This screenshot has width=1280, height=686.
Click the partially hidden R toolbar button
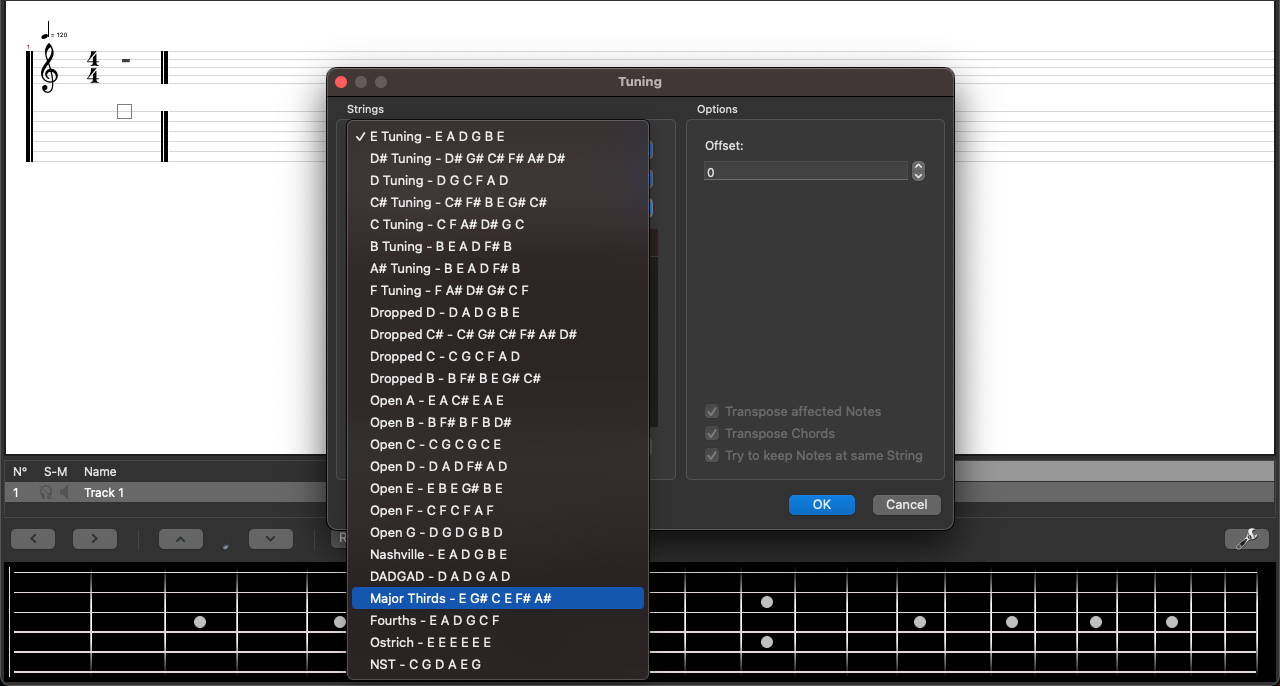click(x=344, y=538)
